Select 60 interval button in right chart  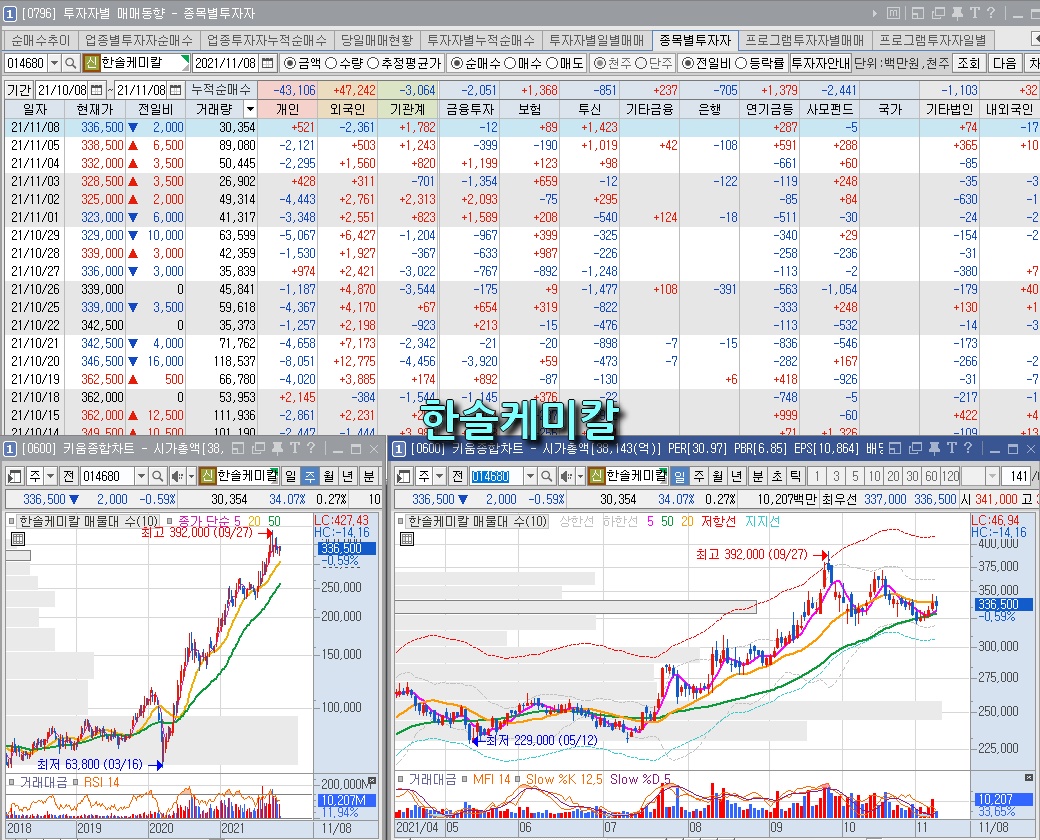coord(931,476)
